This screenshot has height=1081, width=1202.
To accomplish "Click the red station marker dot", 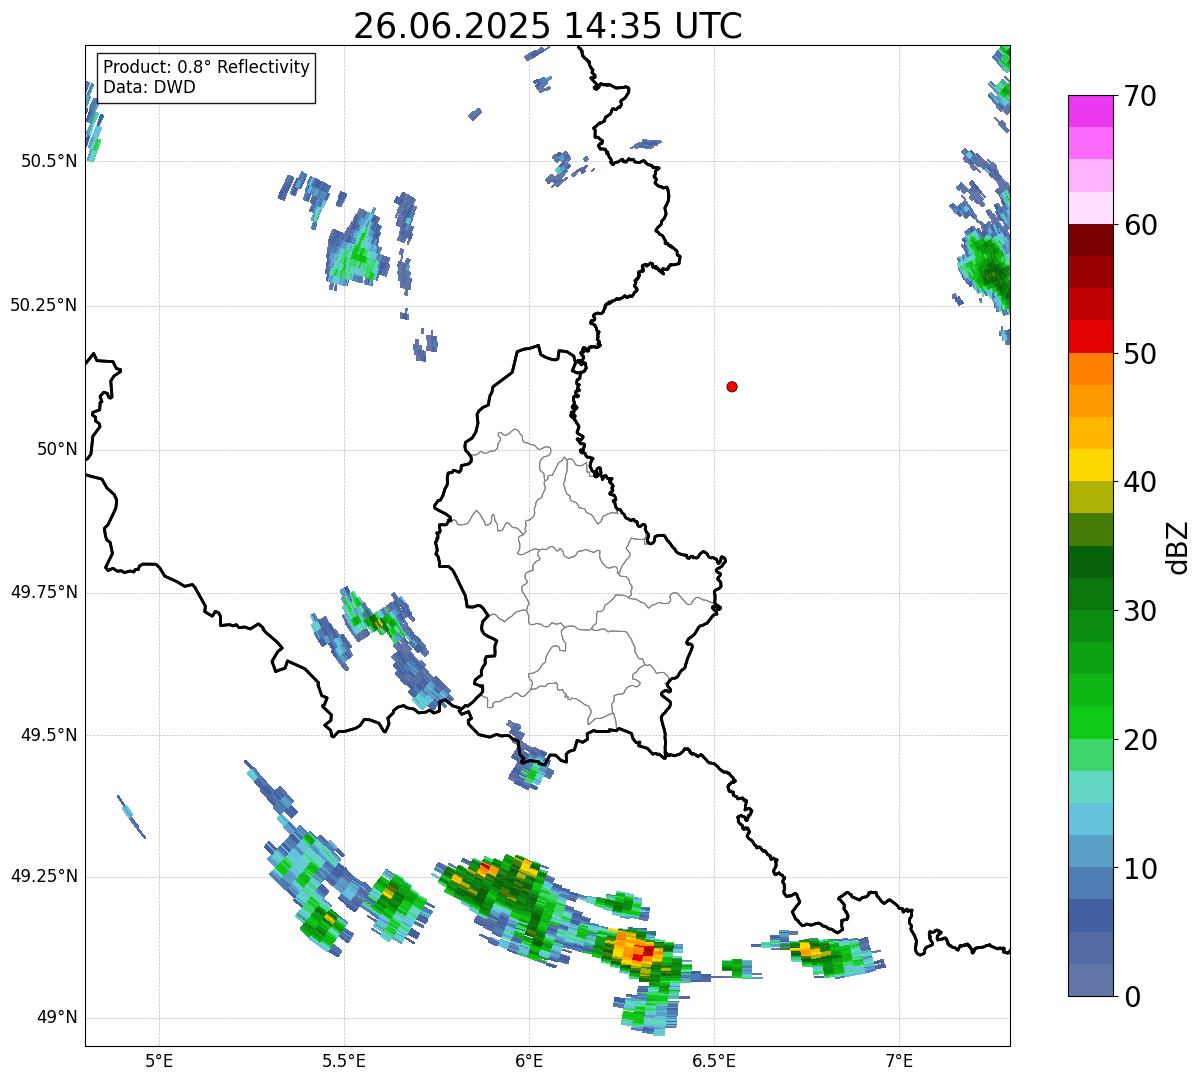I will [x=732, y=386].
